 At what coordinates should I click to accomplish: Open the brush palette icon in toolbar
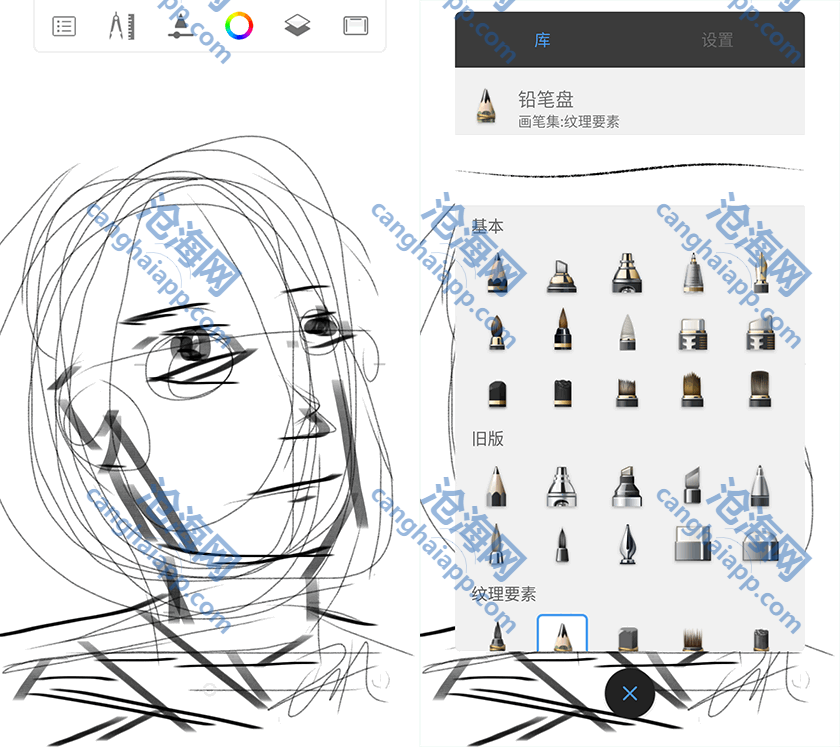click(180, 27)
